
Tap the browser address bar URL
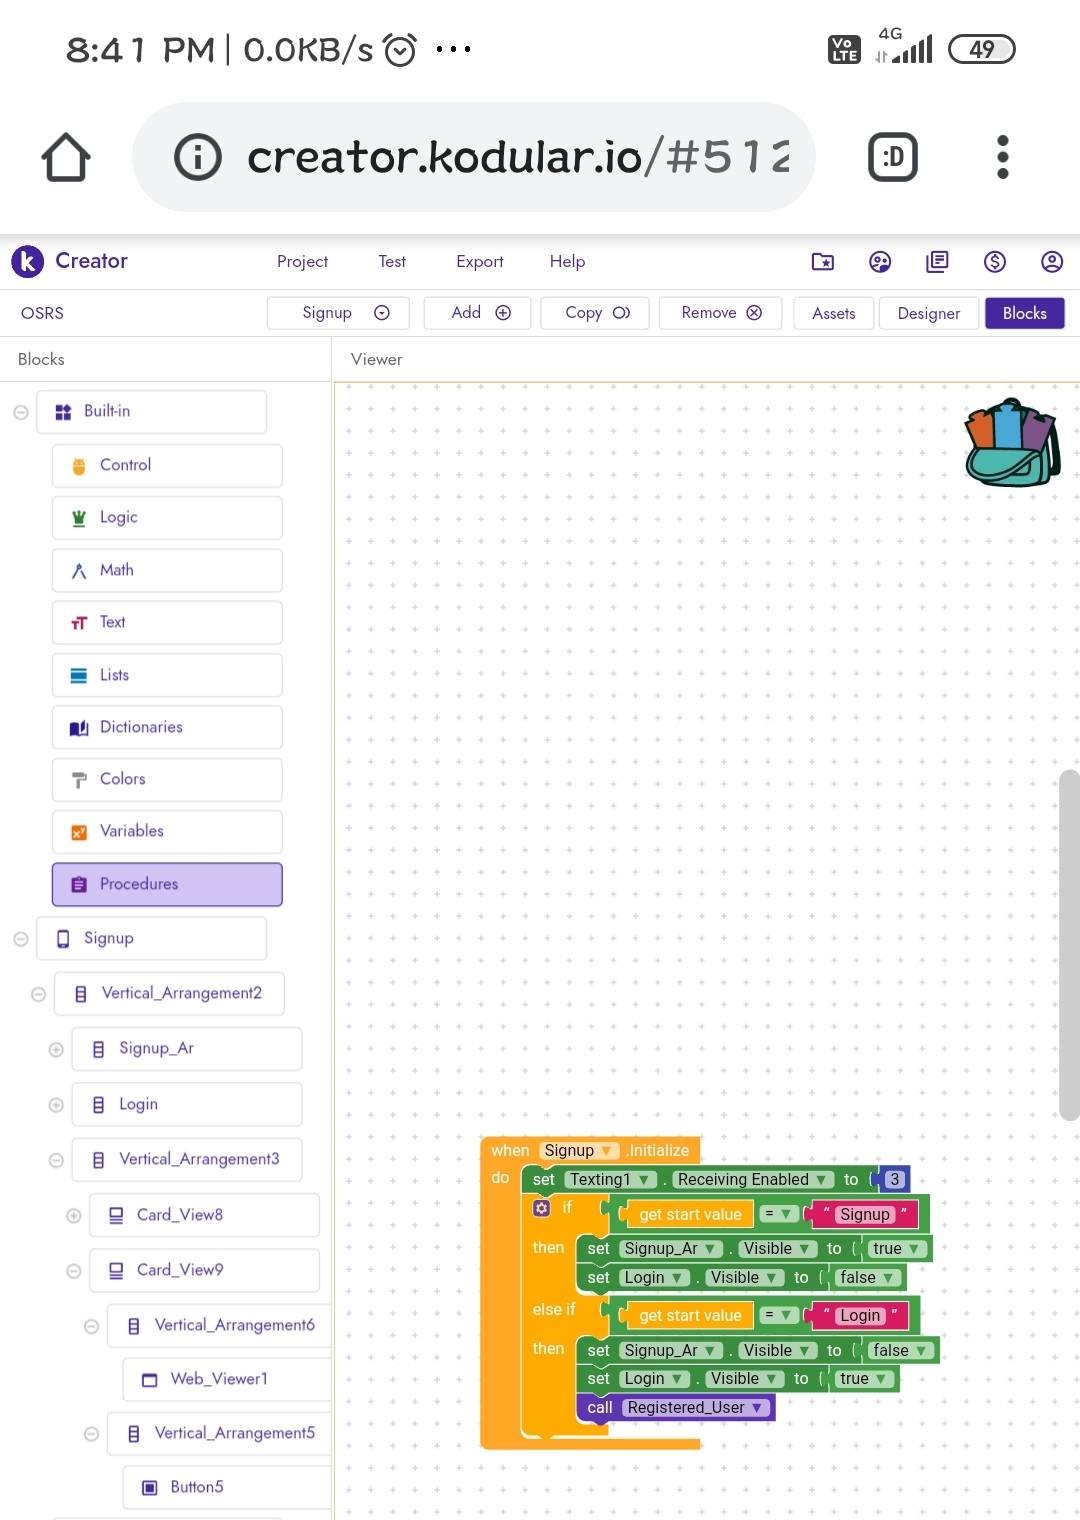518,157
